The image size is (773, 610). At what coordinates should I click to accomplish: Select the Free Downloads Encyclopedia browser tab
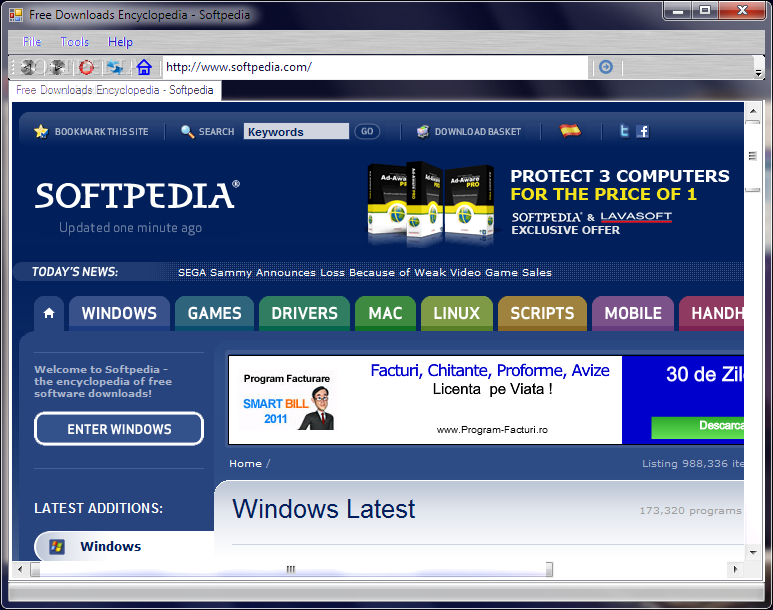click(115, 90)
